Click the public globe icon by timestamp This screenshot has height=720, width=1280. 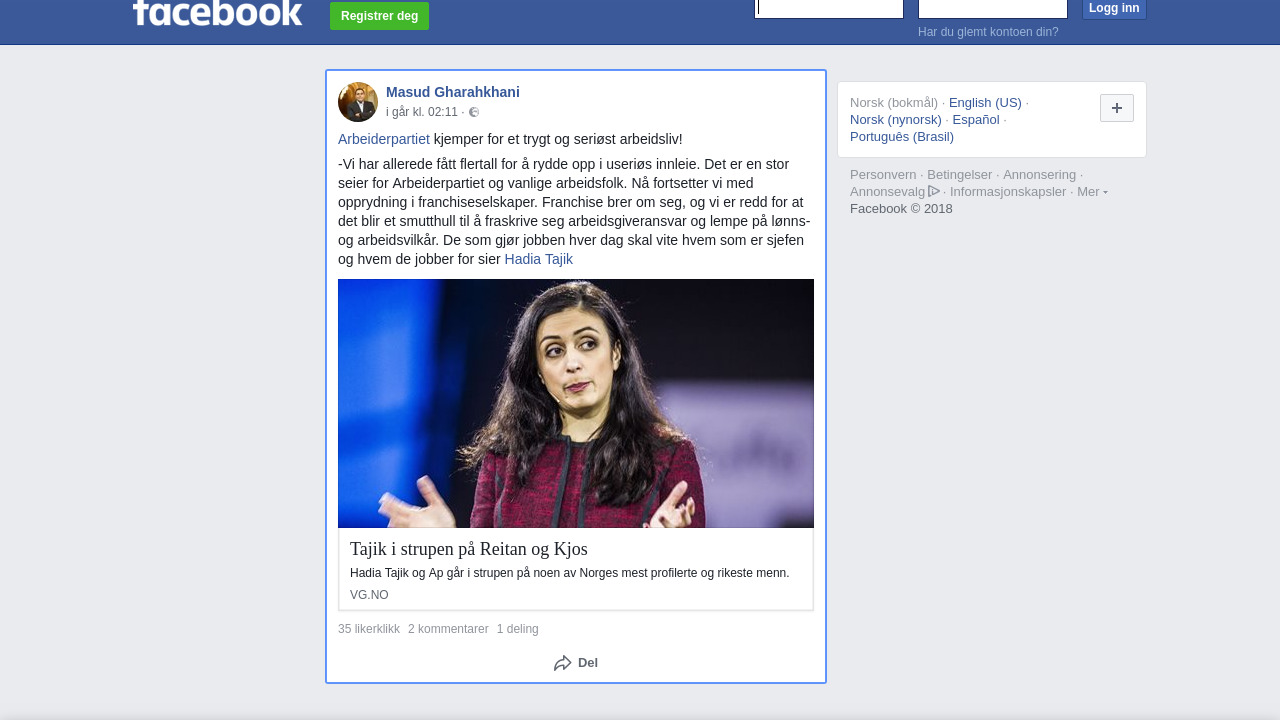474,113
